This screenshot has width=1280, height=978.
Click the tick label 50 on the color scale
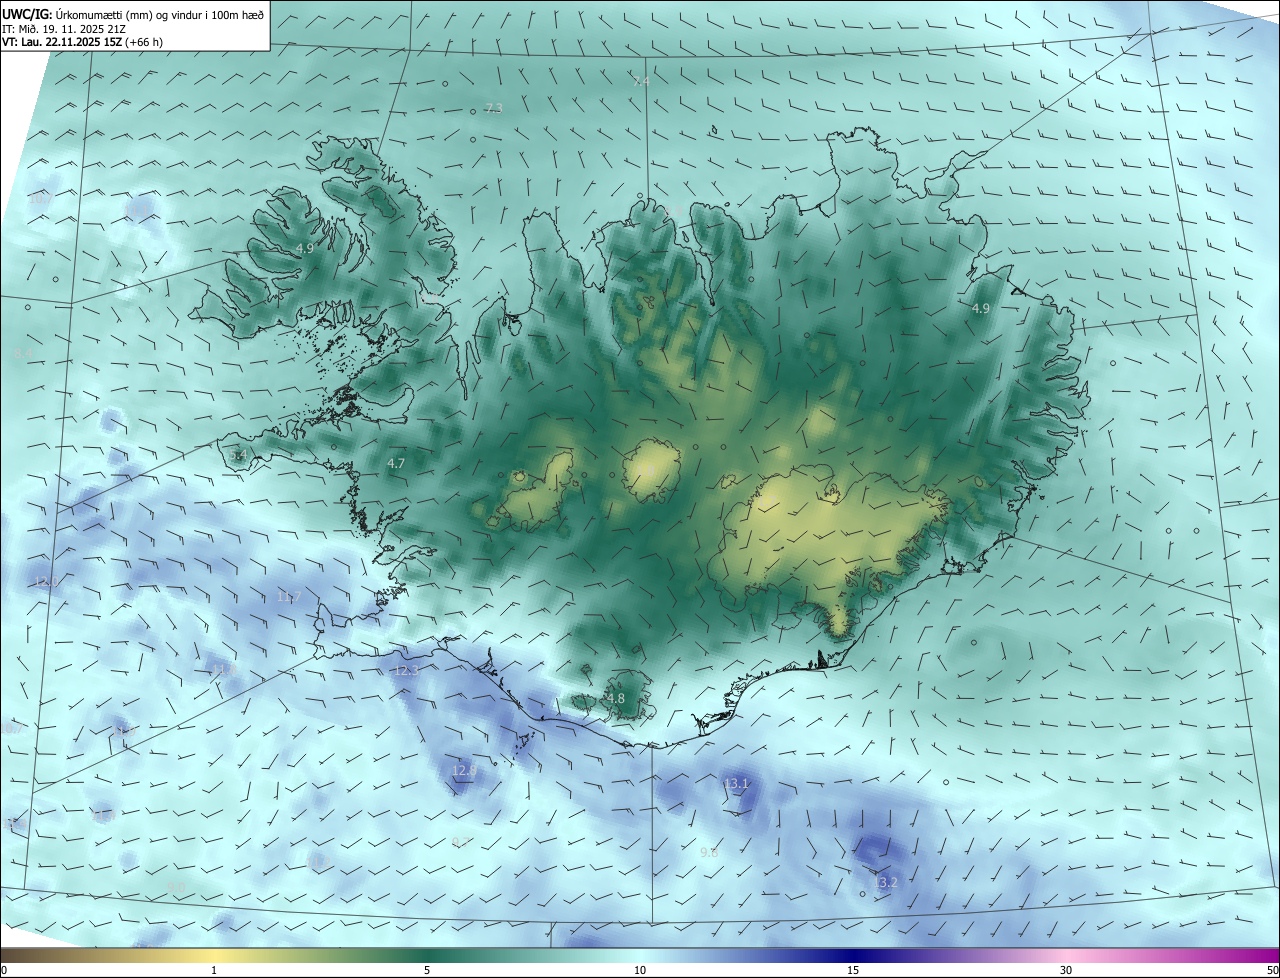[1272, 970]
